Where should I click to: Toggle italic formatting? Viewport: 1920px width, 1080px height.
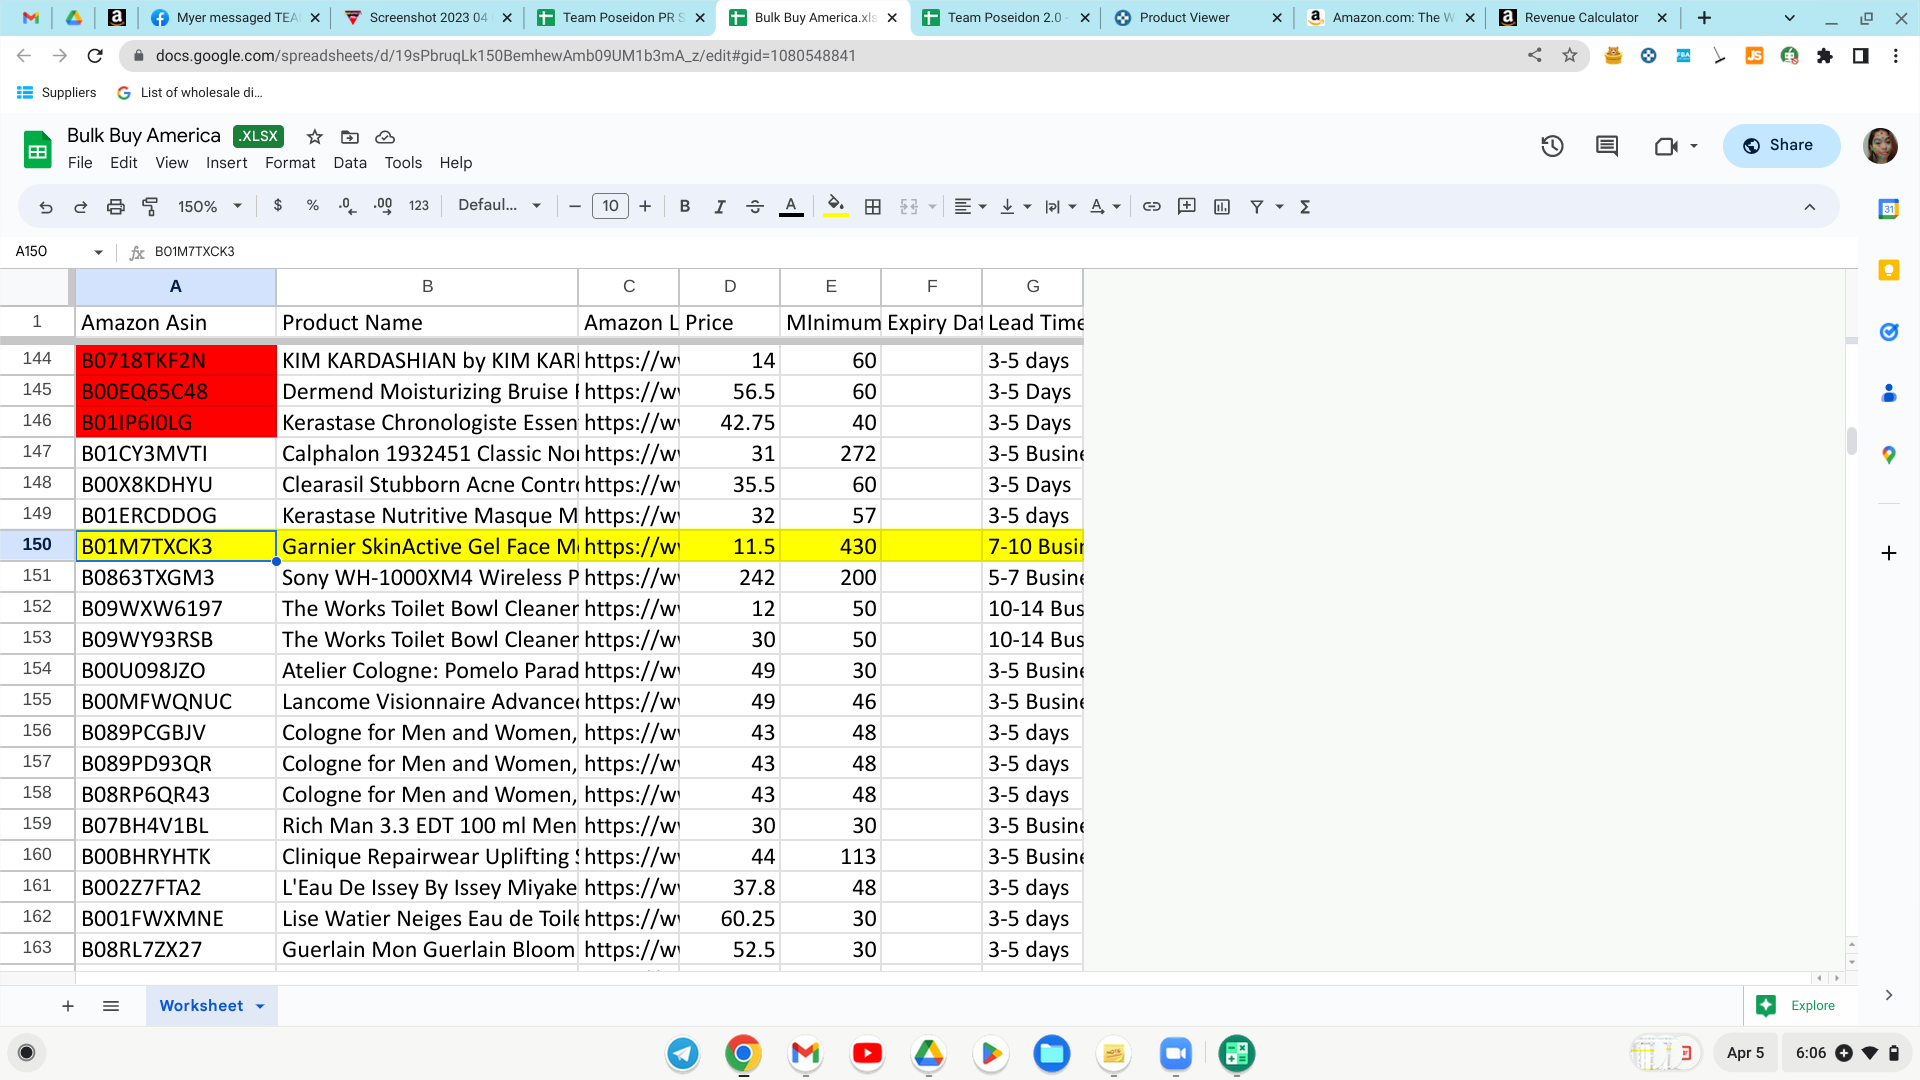click(x=720, y=206)
